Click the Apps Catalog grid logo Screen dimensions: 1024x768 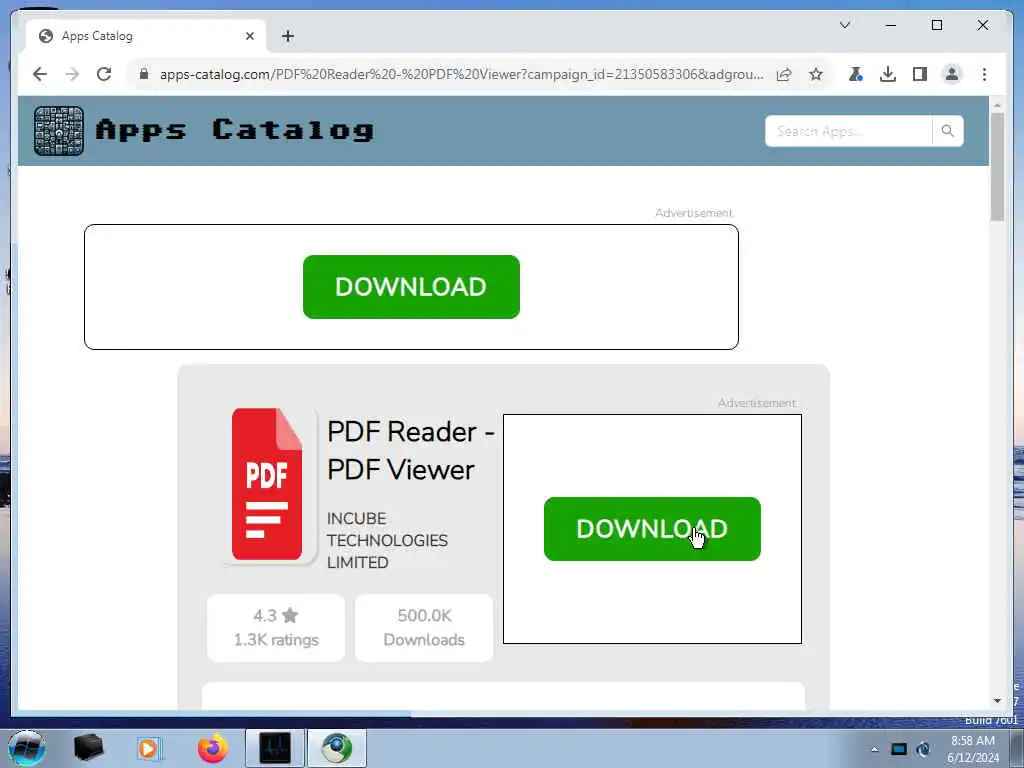(x=59, y=131)
